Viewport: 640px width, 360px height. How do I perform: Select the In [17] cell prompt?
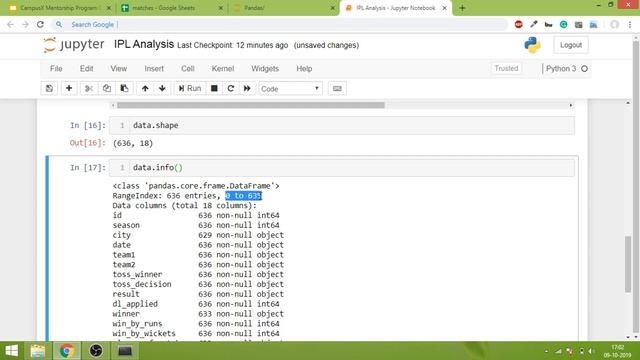point(88,168)
